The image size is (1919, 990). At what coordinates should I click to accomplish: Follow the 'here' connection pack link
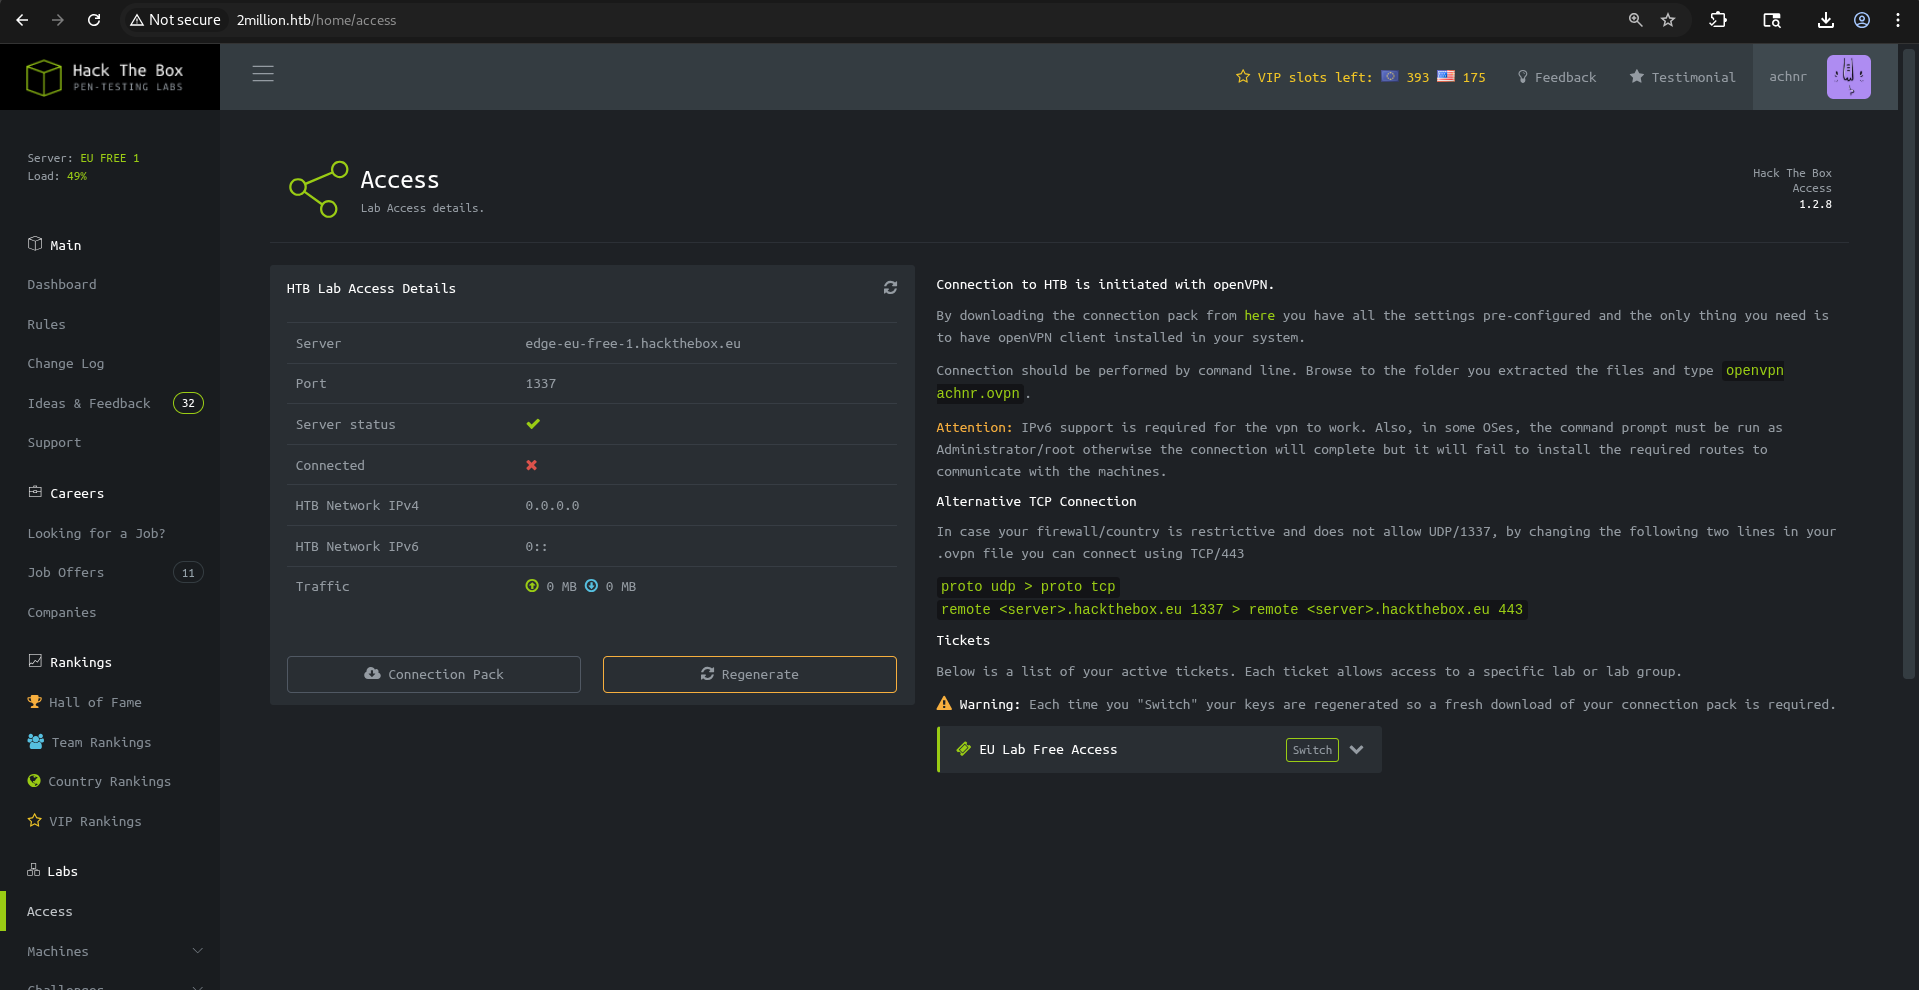click(x=1260, y=316)
